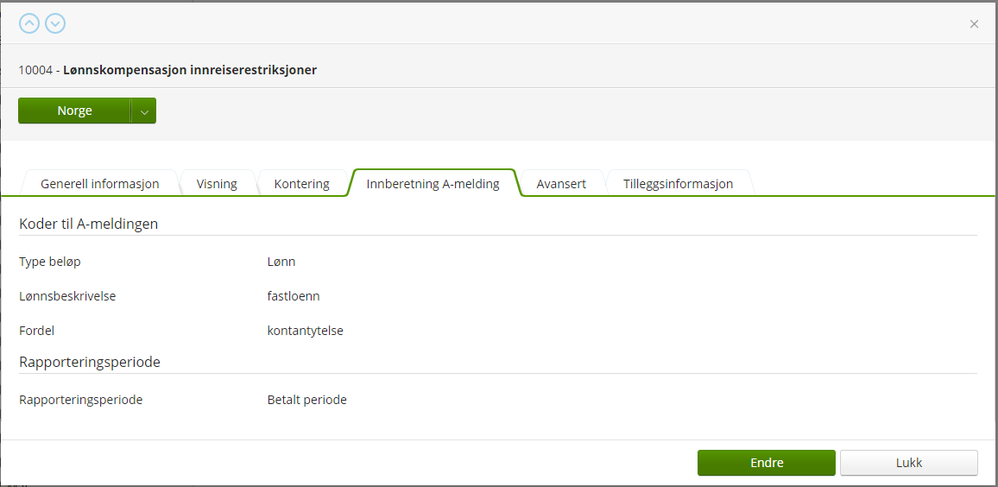Image resolution: width=998 pixels, height=487 pixels.
Task: Select the Innberetning A-melding tab
Action: tap(432, 184)
